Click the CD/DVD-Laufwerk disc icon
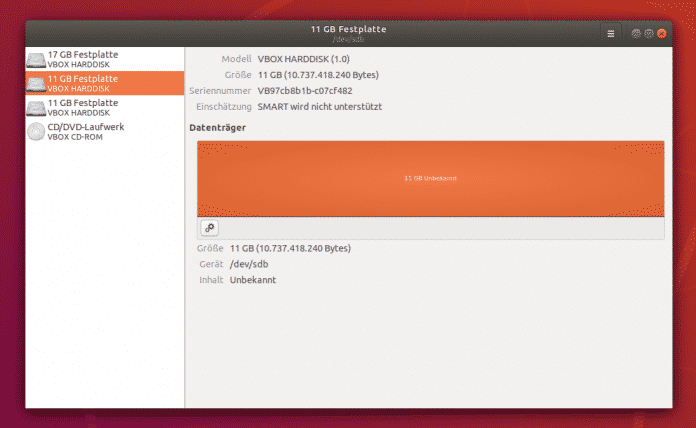Image resolution: width=696 pixels, height=428 pixels. pos(36,131)
